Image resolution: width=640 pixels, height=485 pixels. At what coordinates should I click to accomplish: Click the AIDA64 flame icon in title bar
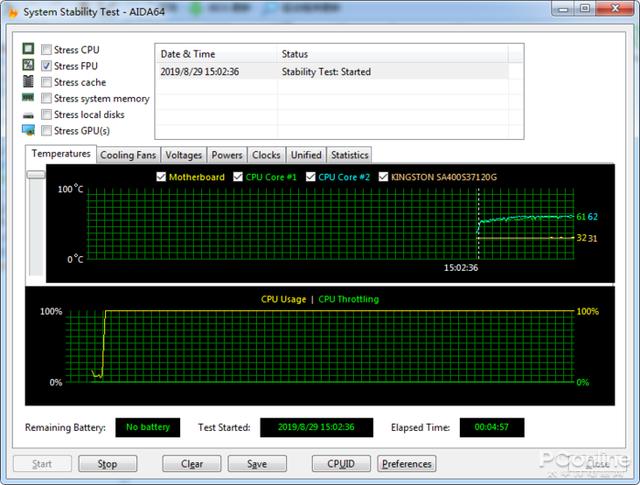click(11, 11)
